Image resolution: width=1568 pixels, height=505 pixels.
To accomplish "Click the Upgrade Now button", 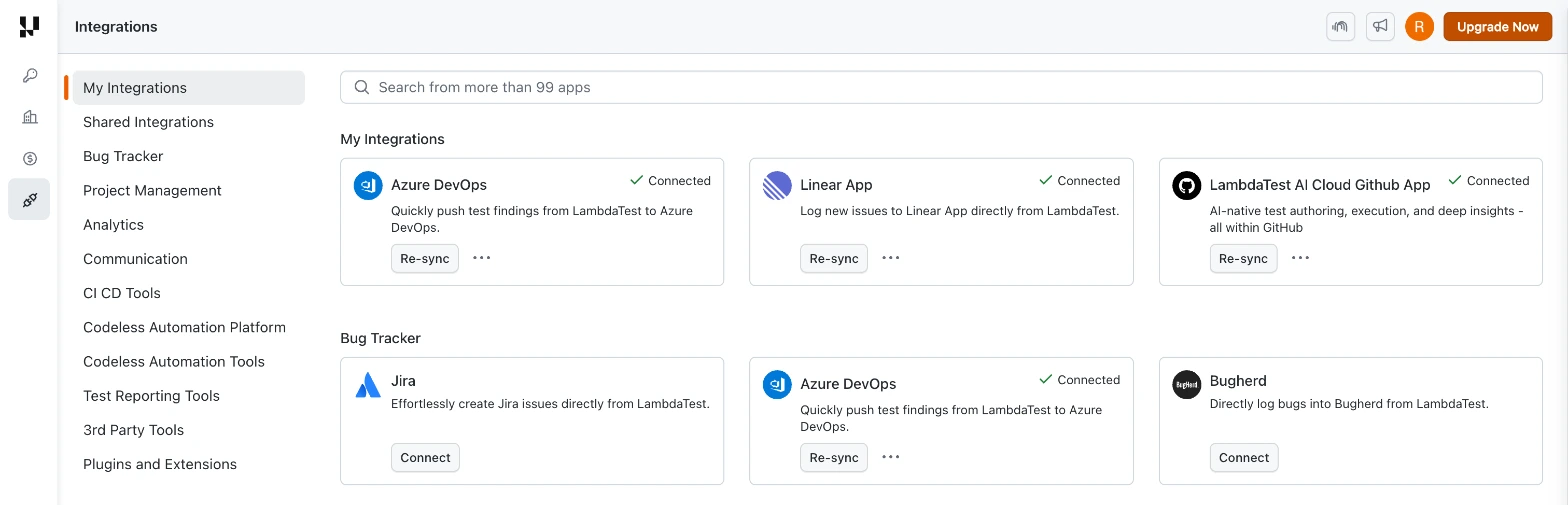I will [x=1497, y=27].
